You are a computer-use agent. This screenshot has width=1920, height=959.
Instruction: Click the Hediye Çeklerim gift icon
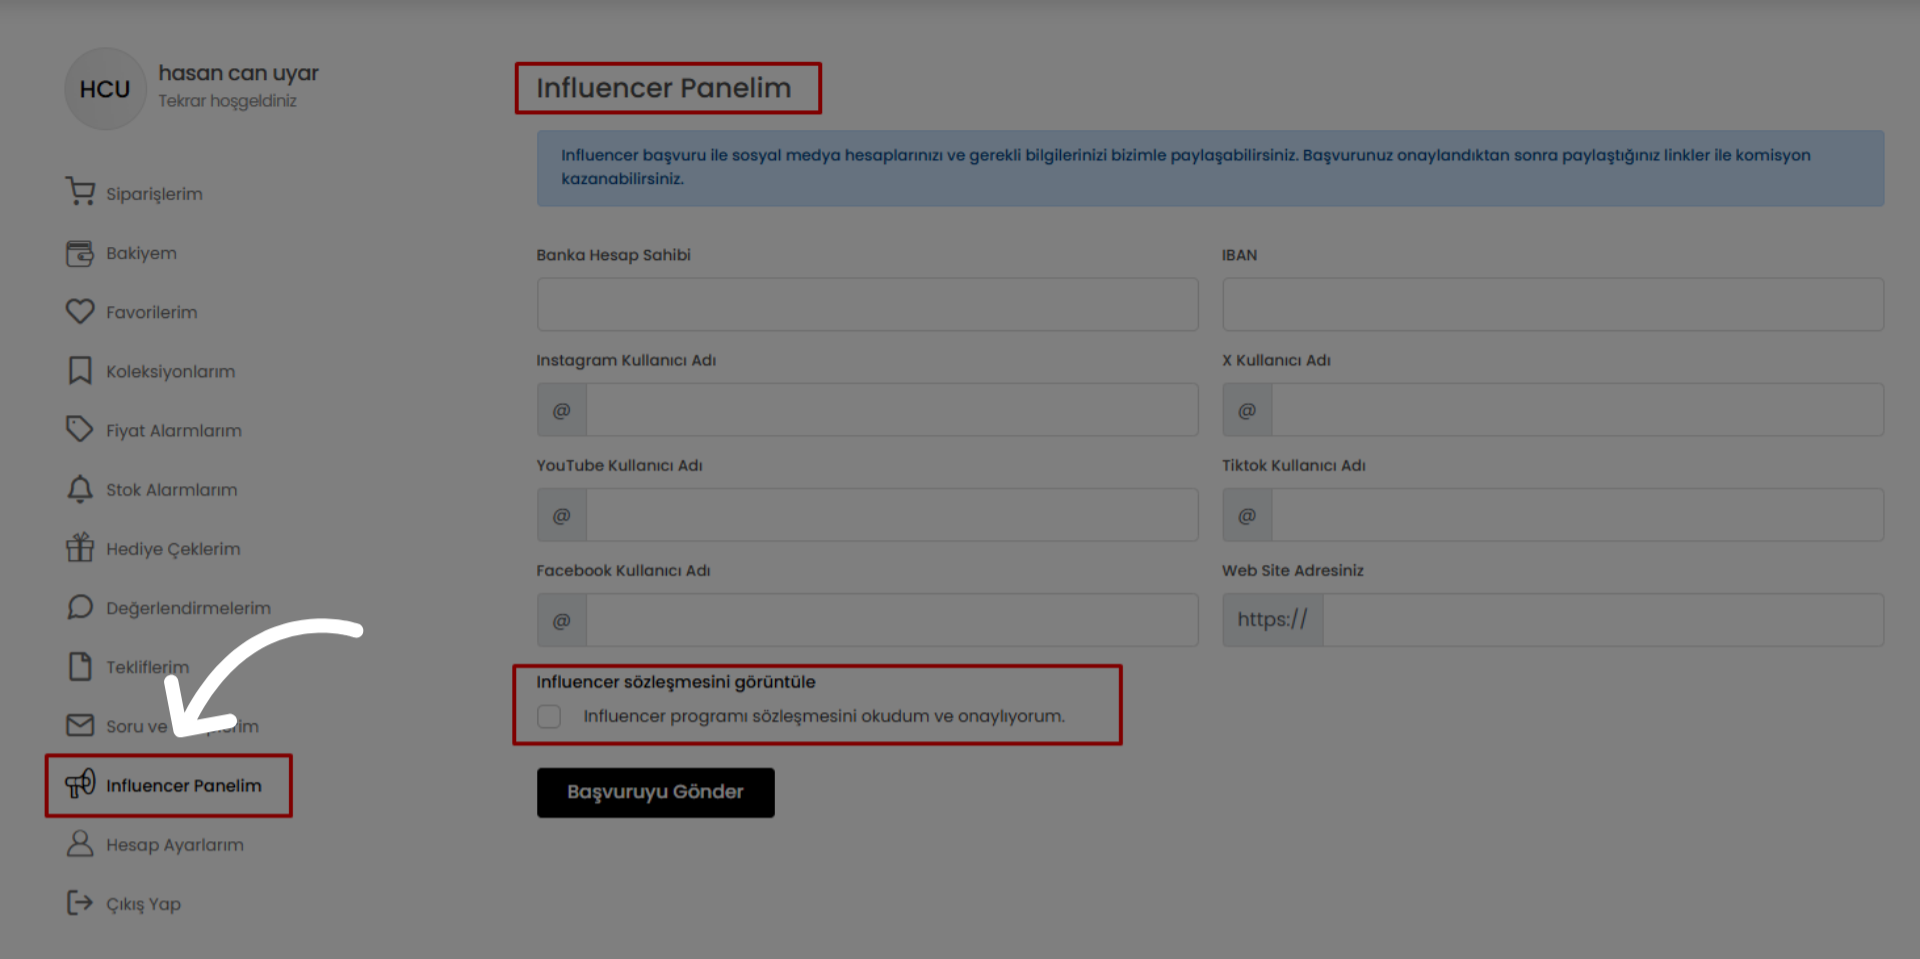80,547
